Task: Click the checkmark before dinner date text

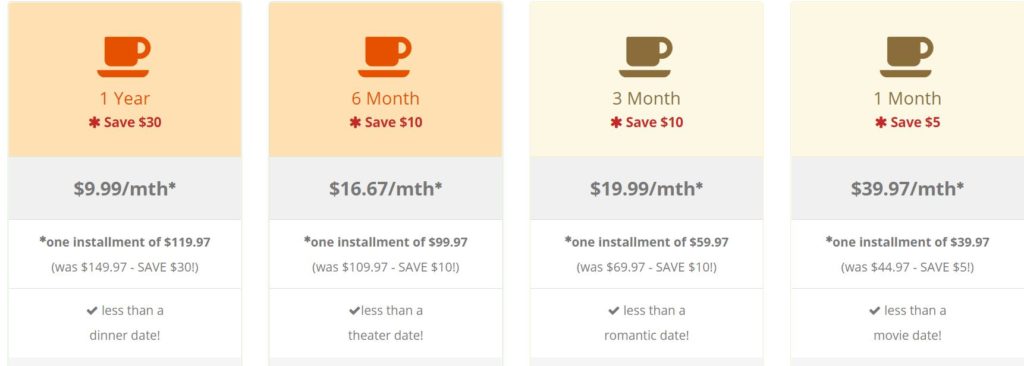Action: tap(91, 311)
